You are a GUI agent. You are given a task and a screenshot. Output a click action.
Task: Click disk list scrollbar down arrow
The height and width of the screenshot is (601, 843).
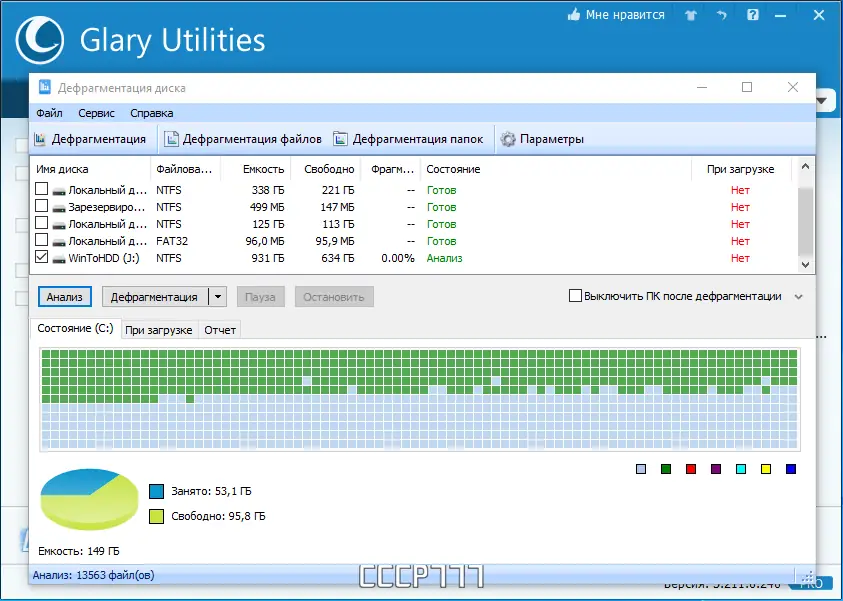click(805, 264)
